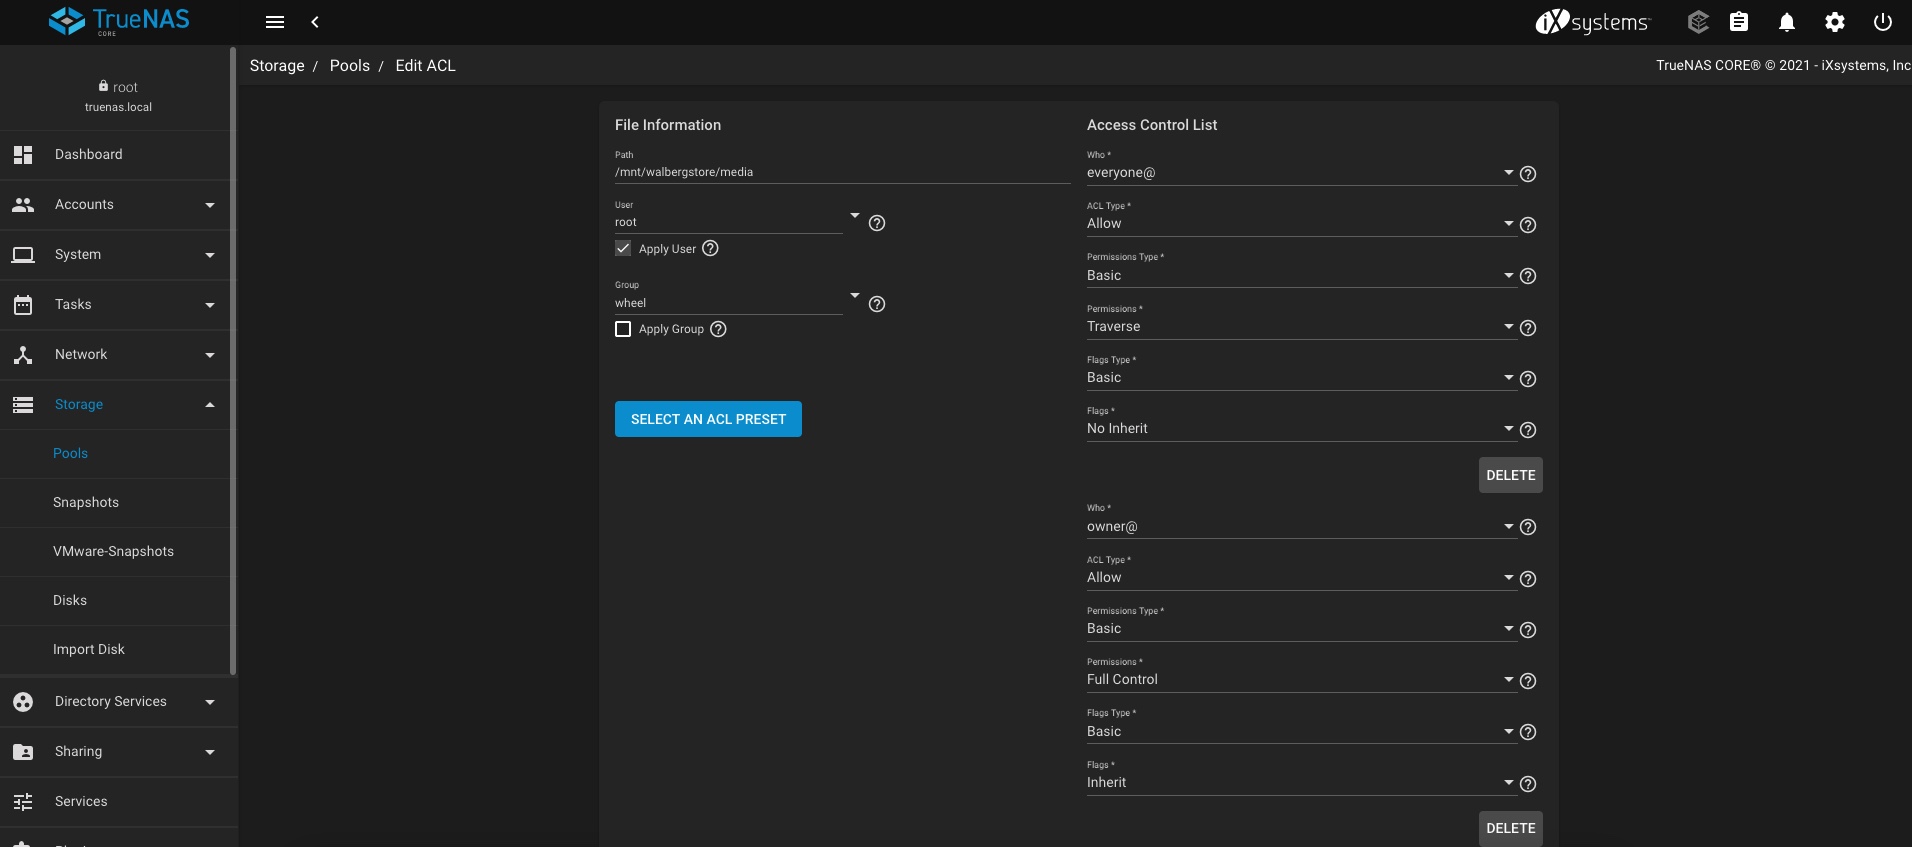Expand the Accounts sidebar menu
This screenshot has height=847, width=1912.
tap(210, 205)
